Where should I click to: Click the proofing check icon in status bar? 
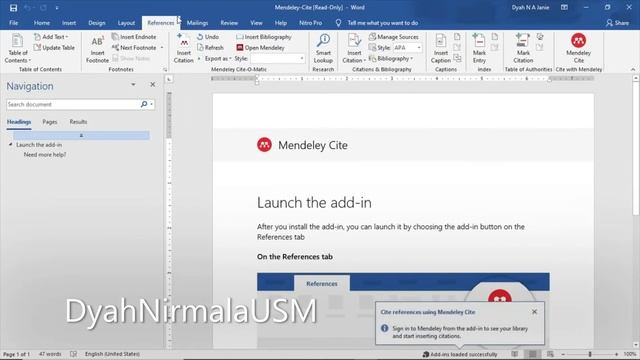click(73, 354)
